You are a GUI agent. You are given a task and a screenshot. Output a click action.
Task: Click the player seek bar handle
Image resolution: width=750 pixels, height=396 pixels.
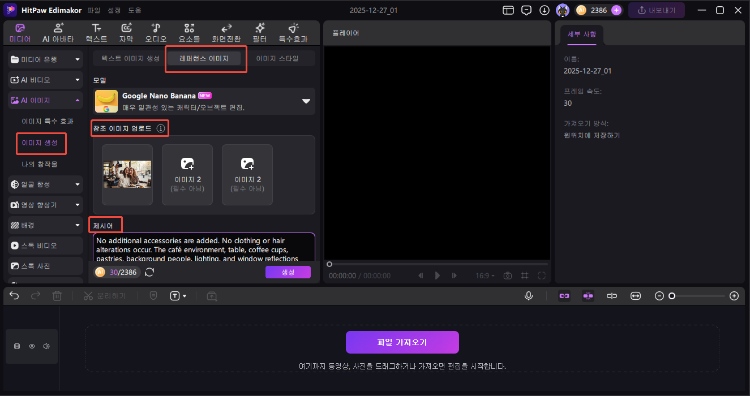pos(329,264)
